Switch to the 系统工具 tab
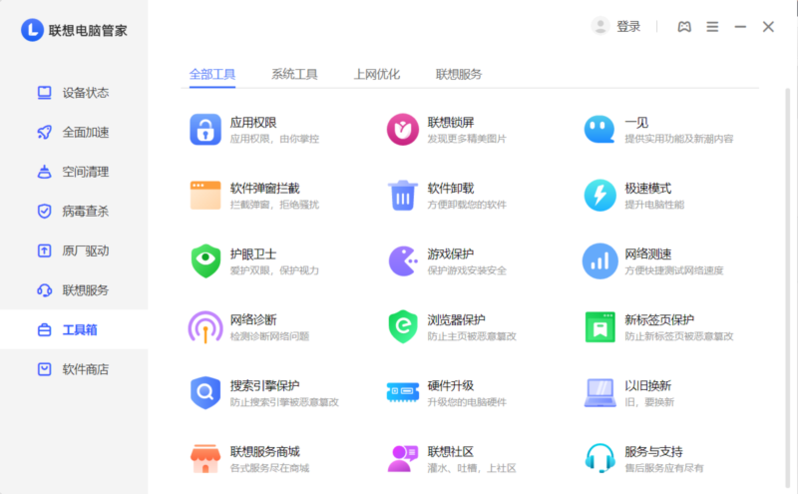Viewport: 798px width, 494px height. click(x=294, y=74)
